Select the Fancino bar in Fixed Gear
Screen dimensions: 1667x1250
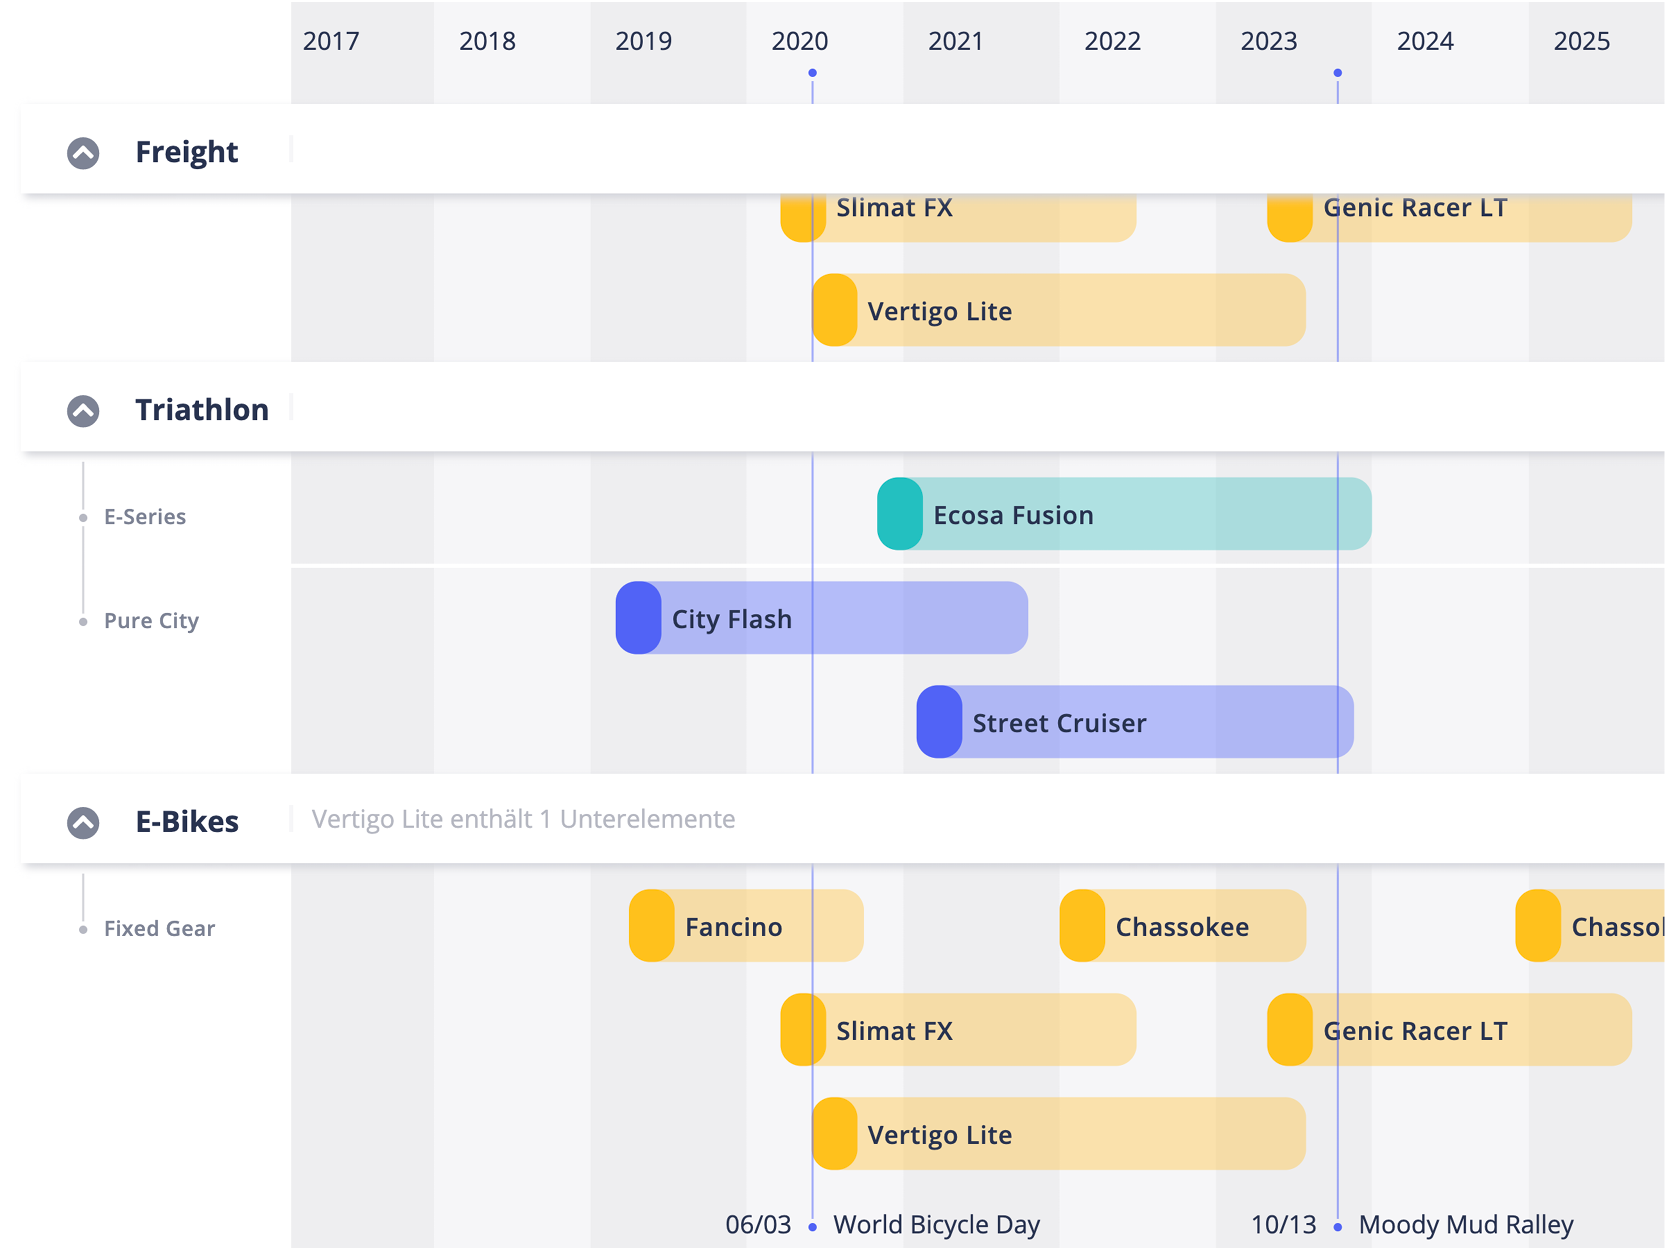[x=745, y=927]
